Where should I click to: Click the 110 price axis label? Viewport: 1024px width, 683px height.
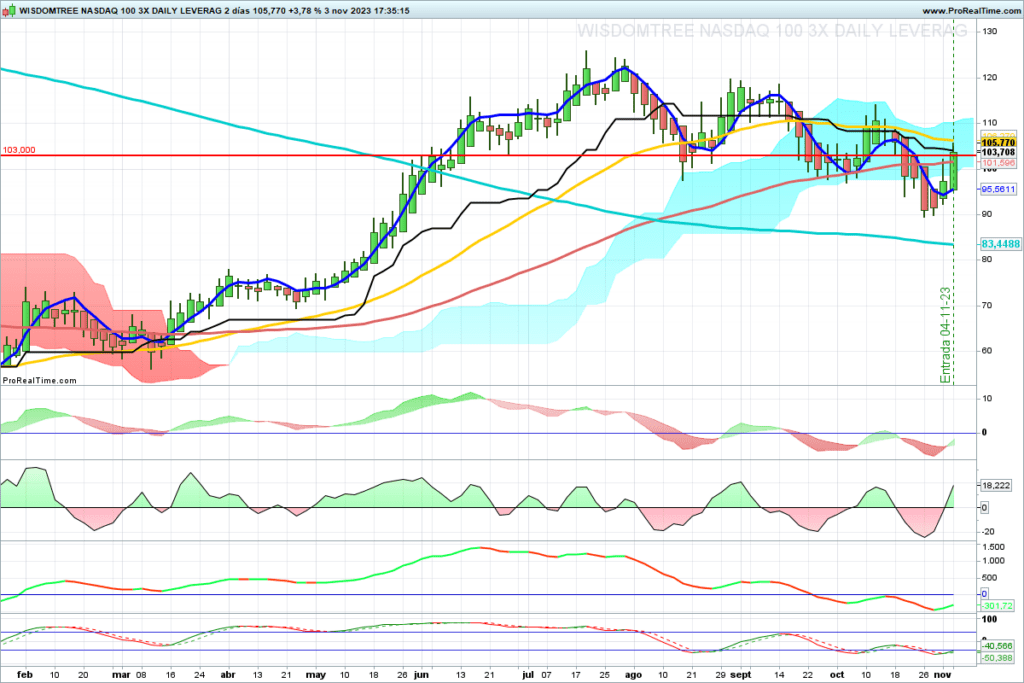coord(989,123)
